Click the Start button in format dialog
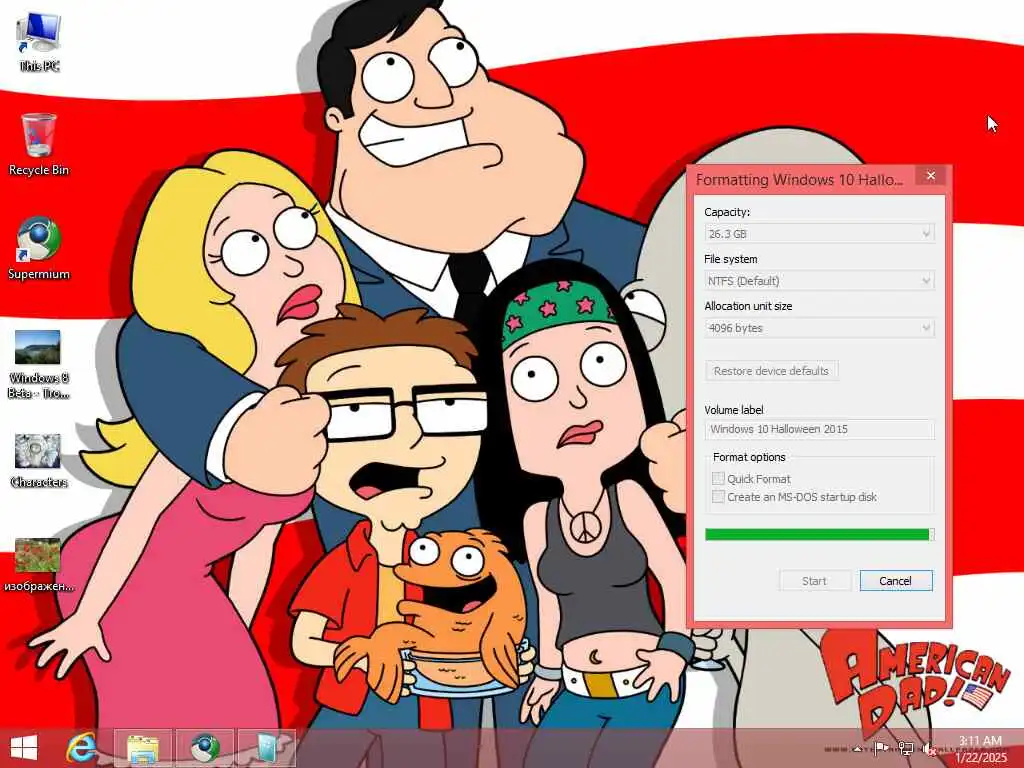1024x768 pixels. pyautogui.click(x=814, y=581)
